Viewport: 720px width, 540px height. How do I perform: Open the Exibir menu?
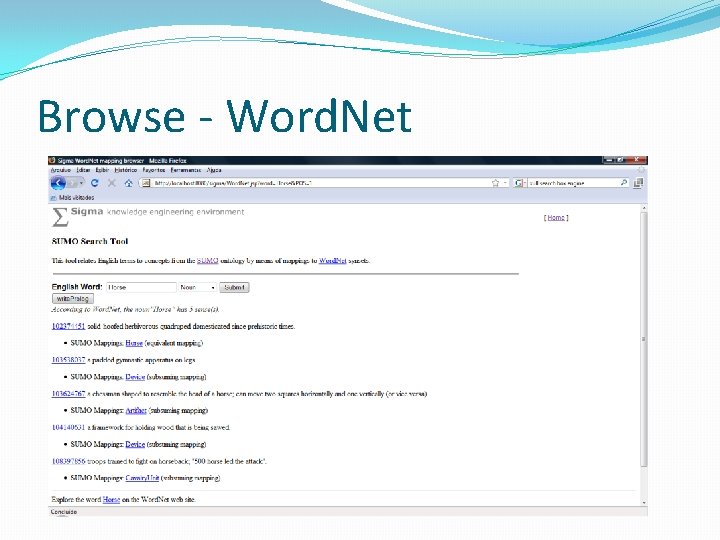(x=102, y=170)
